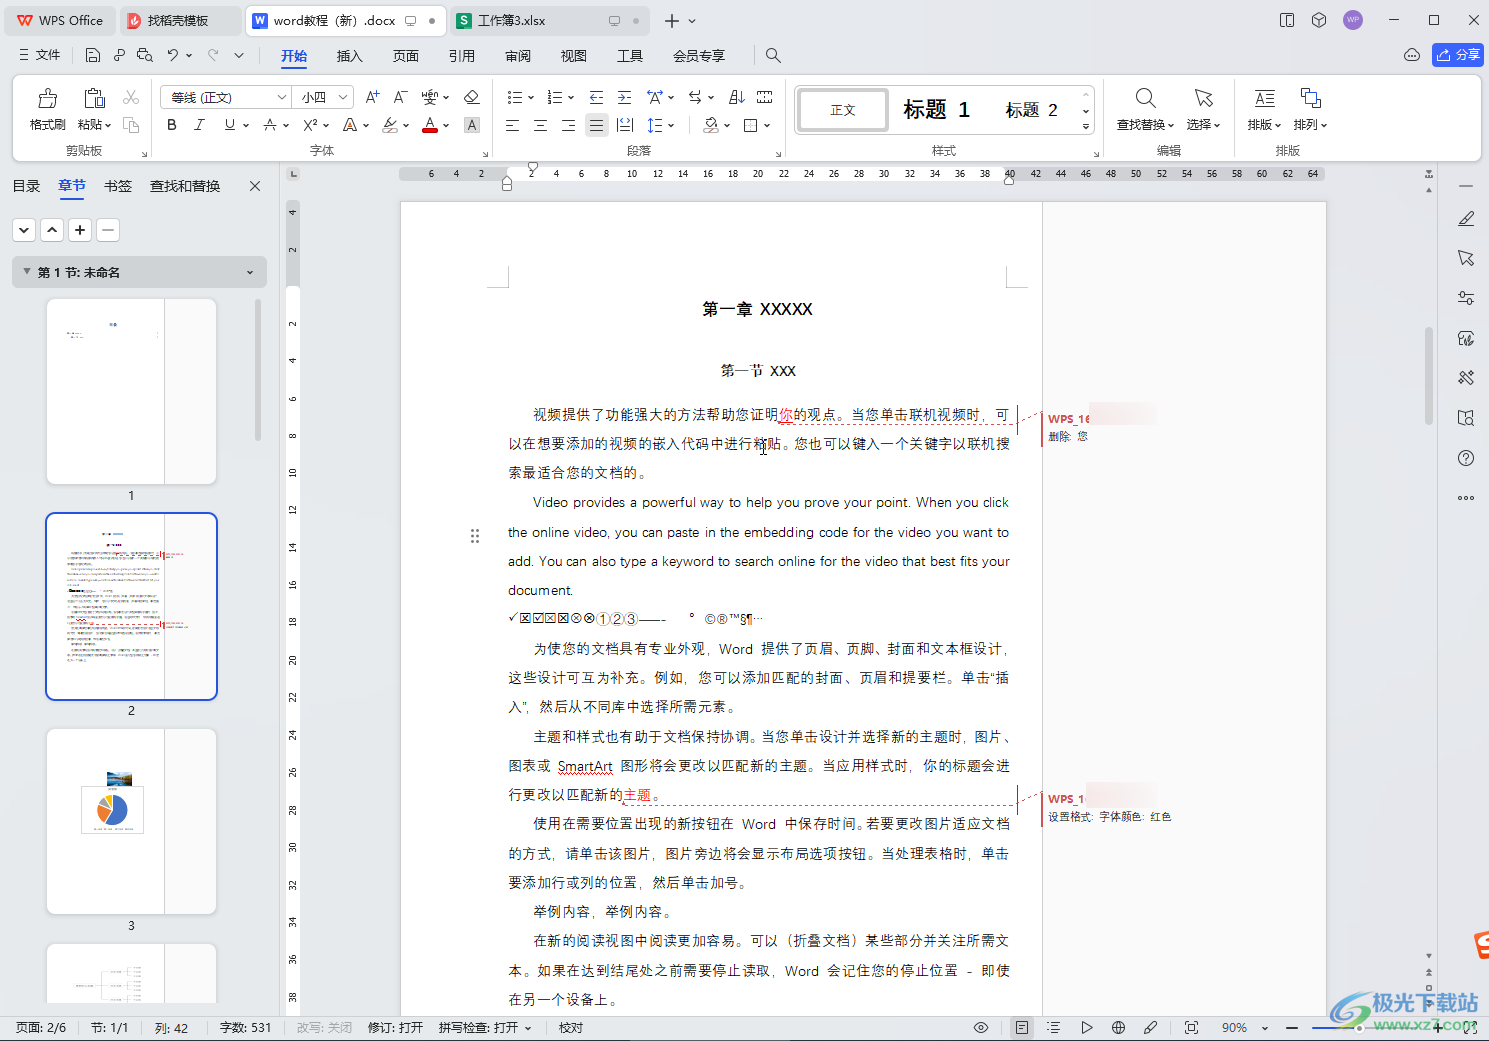Screen dimensions: 1489x1041
Task: Click the 分享 share button
Action: [x=1457, y=55]
